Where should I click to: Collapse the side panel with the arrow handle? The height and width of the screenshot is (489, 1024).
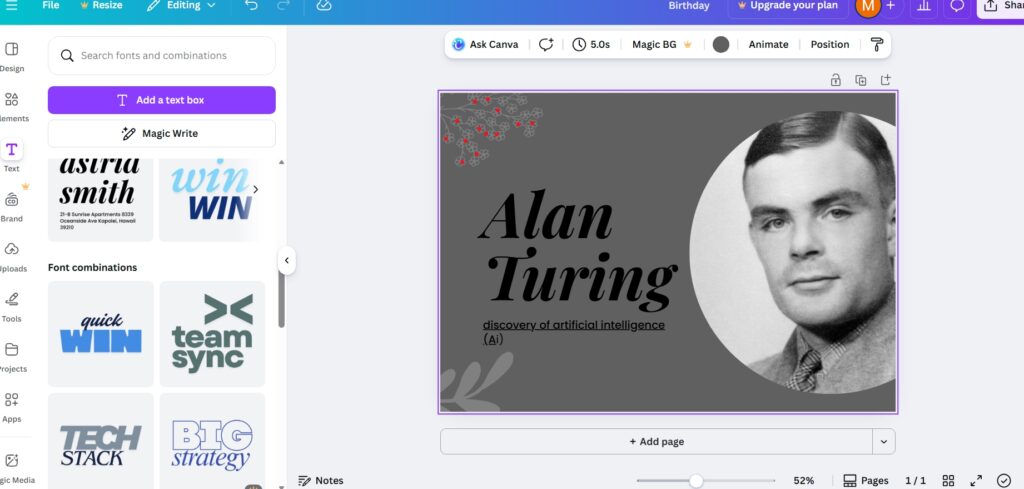(x=286, y=260)
